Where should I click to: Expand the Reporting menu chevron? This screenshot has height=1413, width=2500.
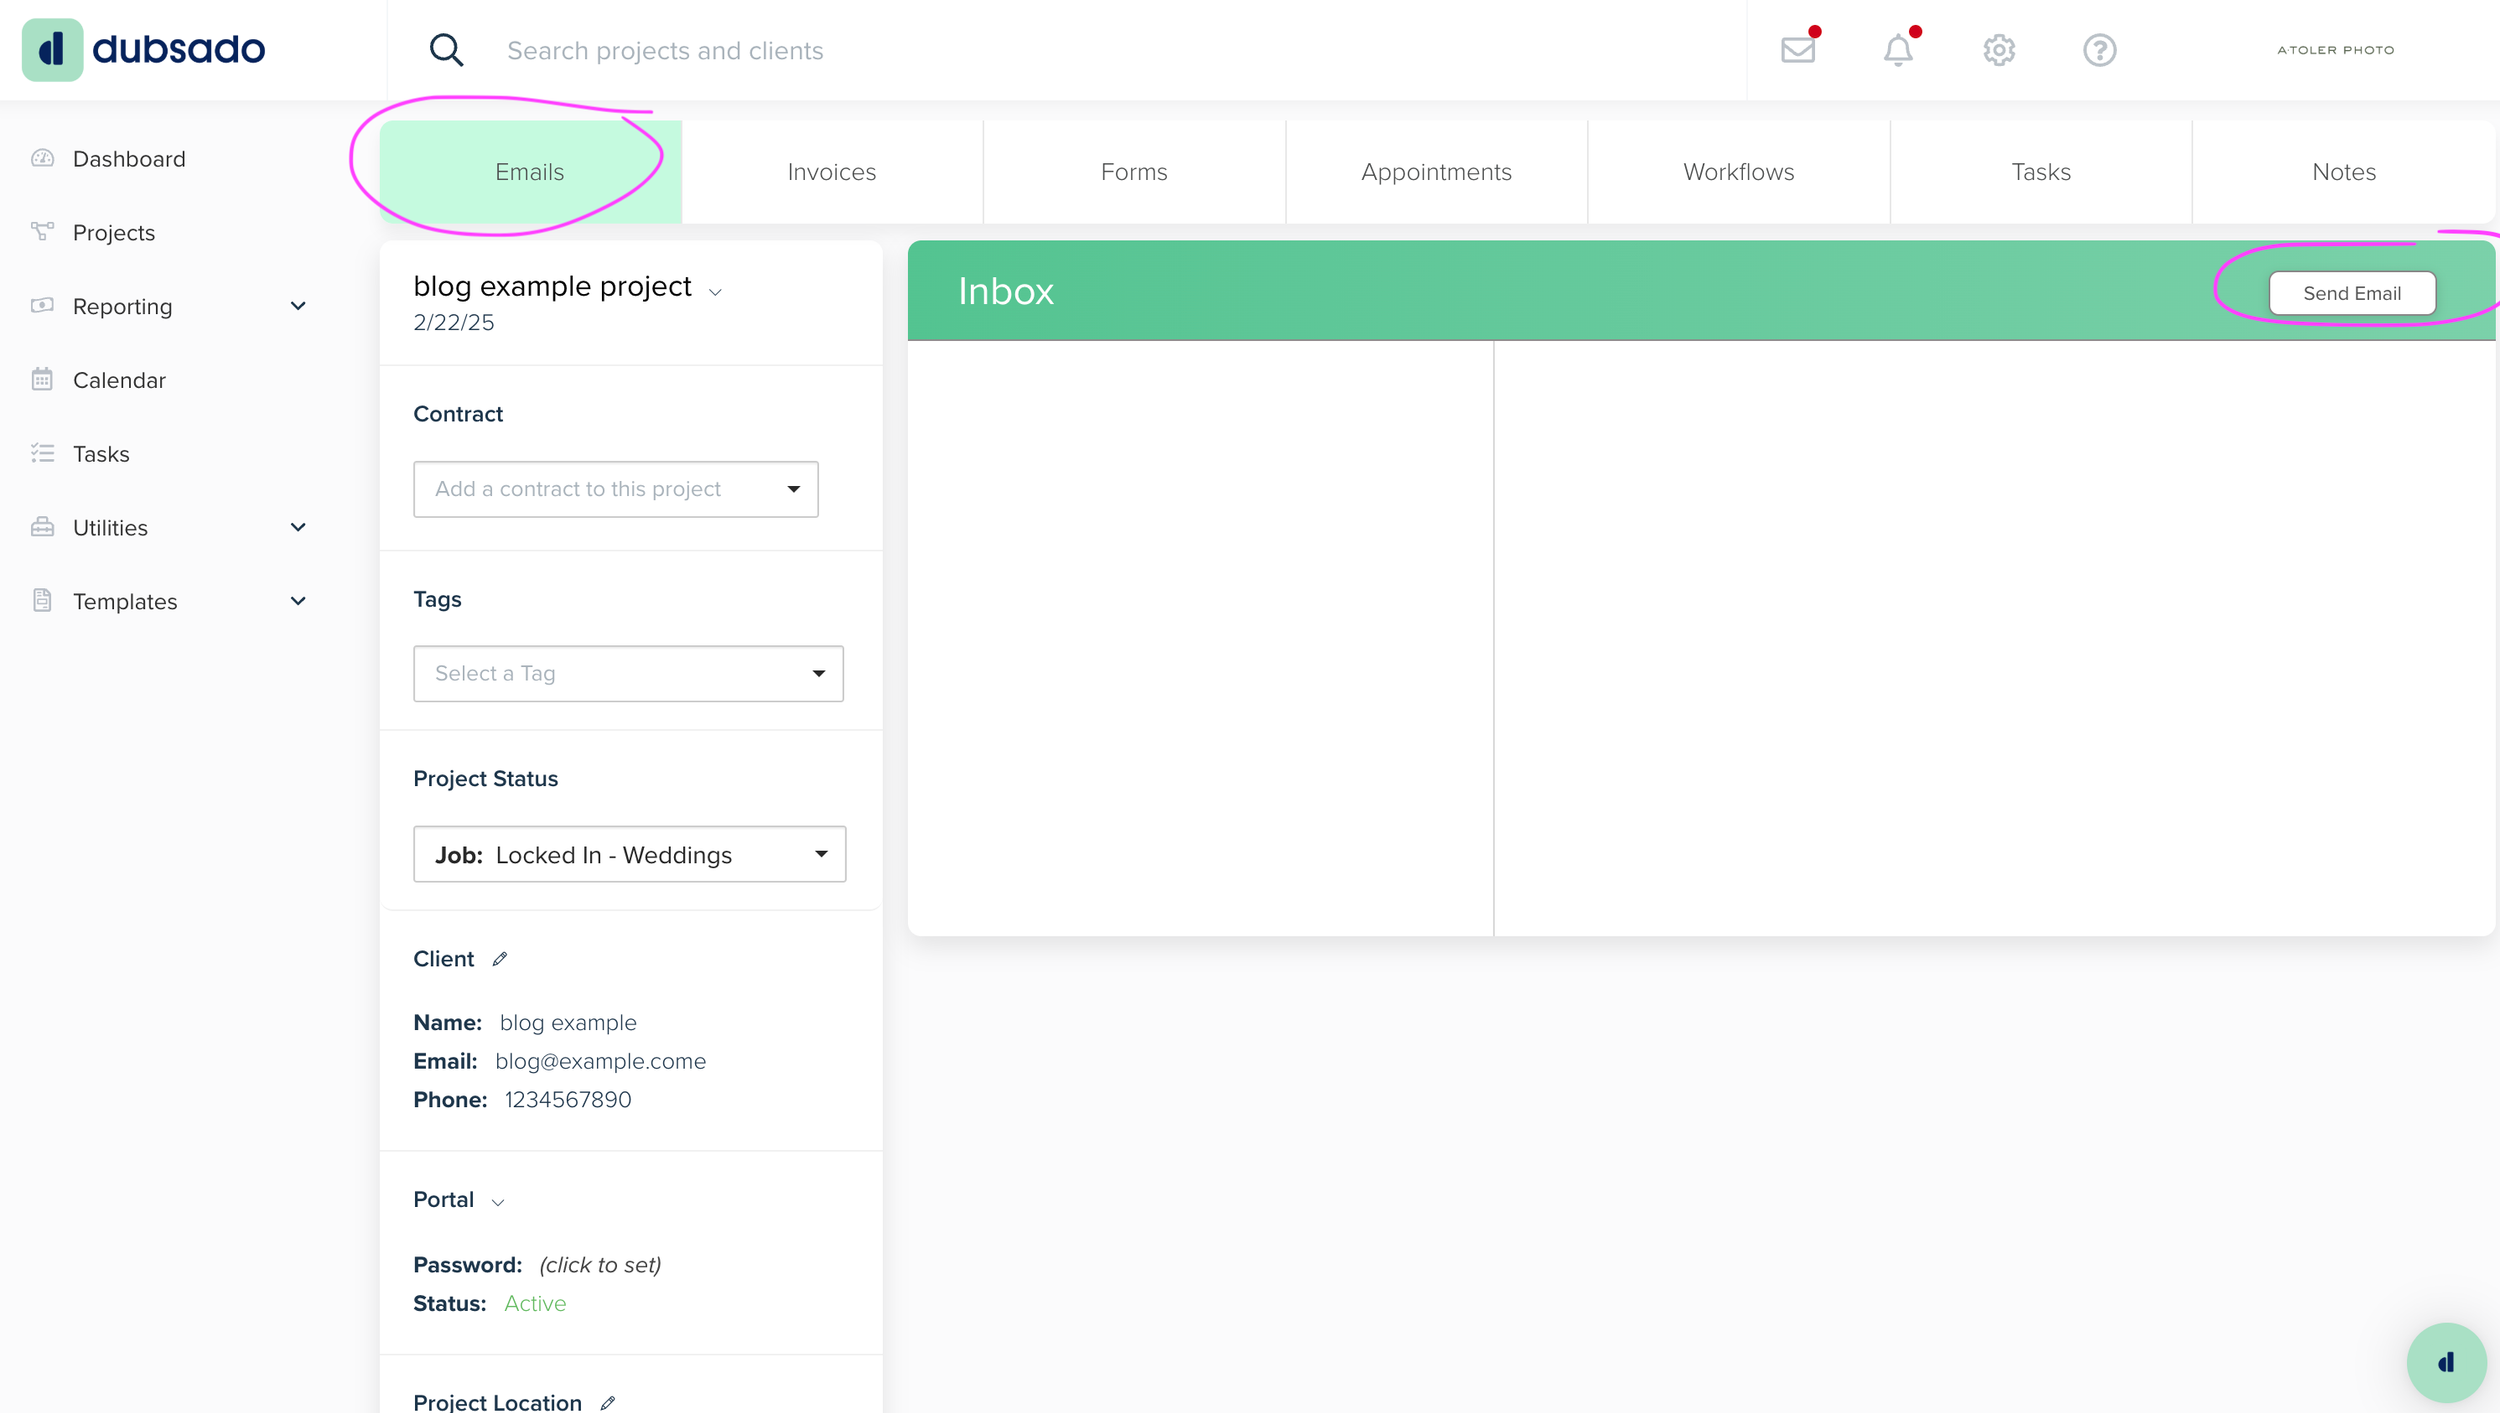298,306
